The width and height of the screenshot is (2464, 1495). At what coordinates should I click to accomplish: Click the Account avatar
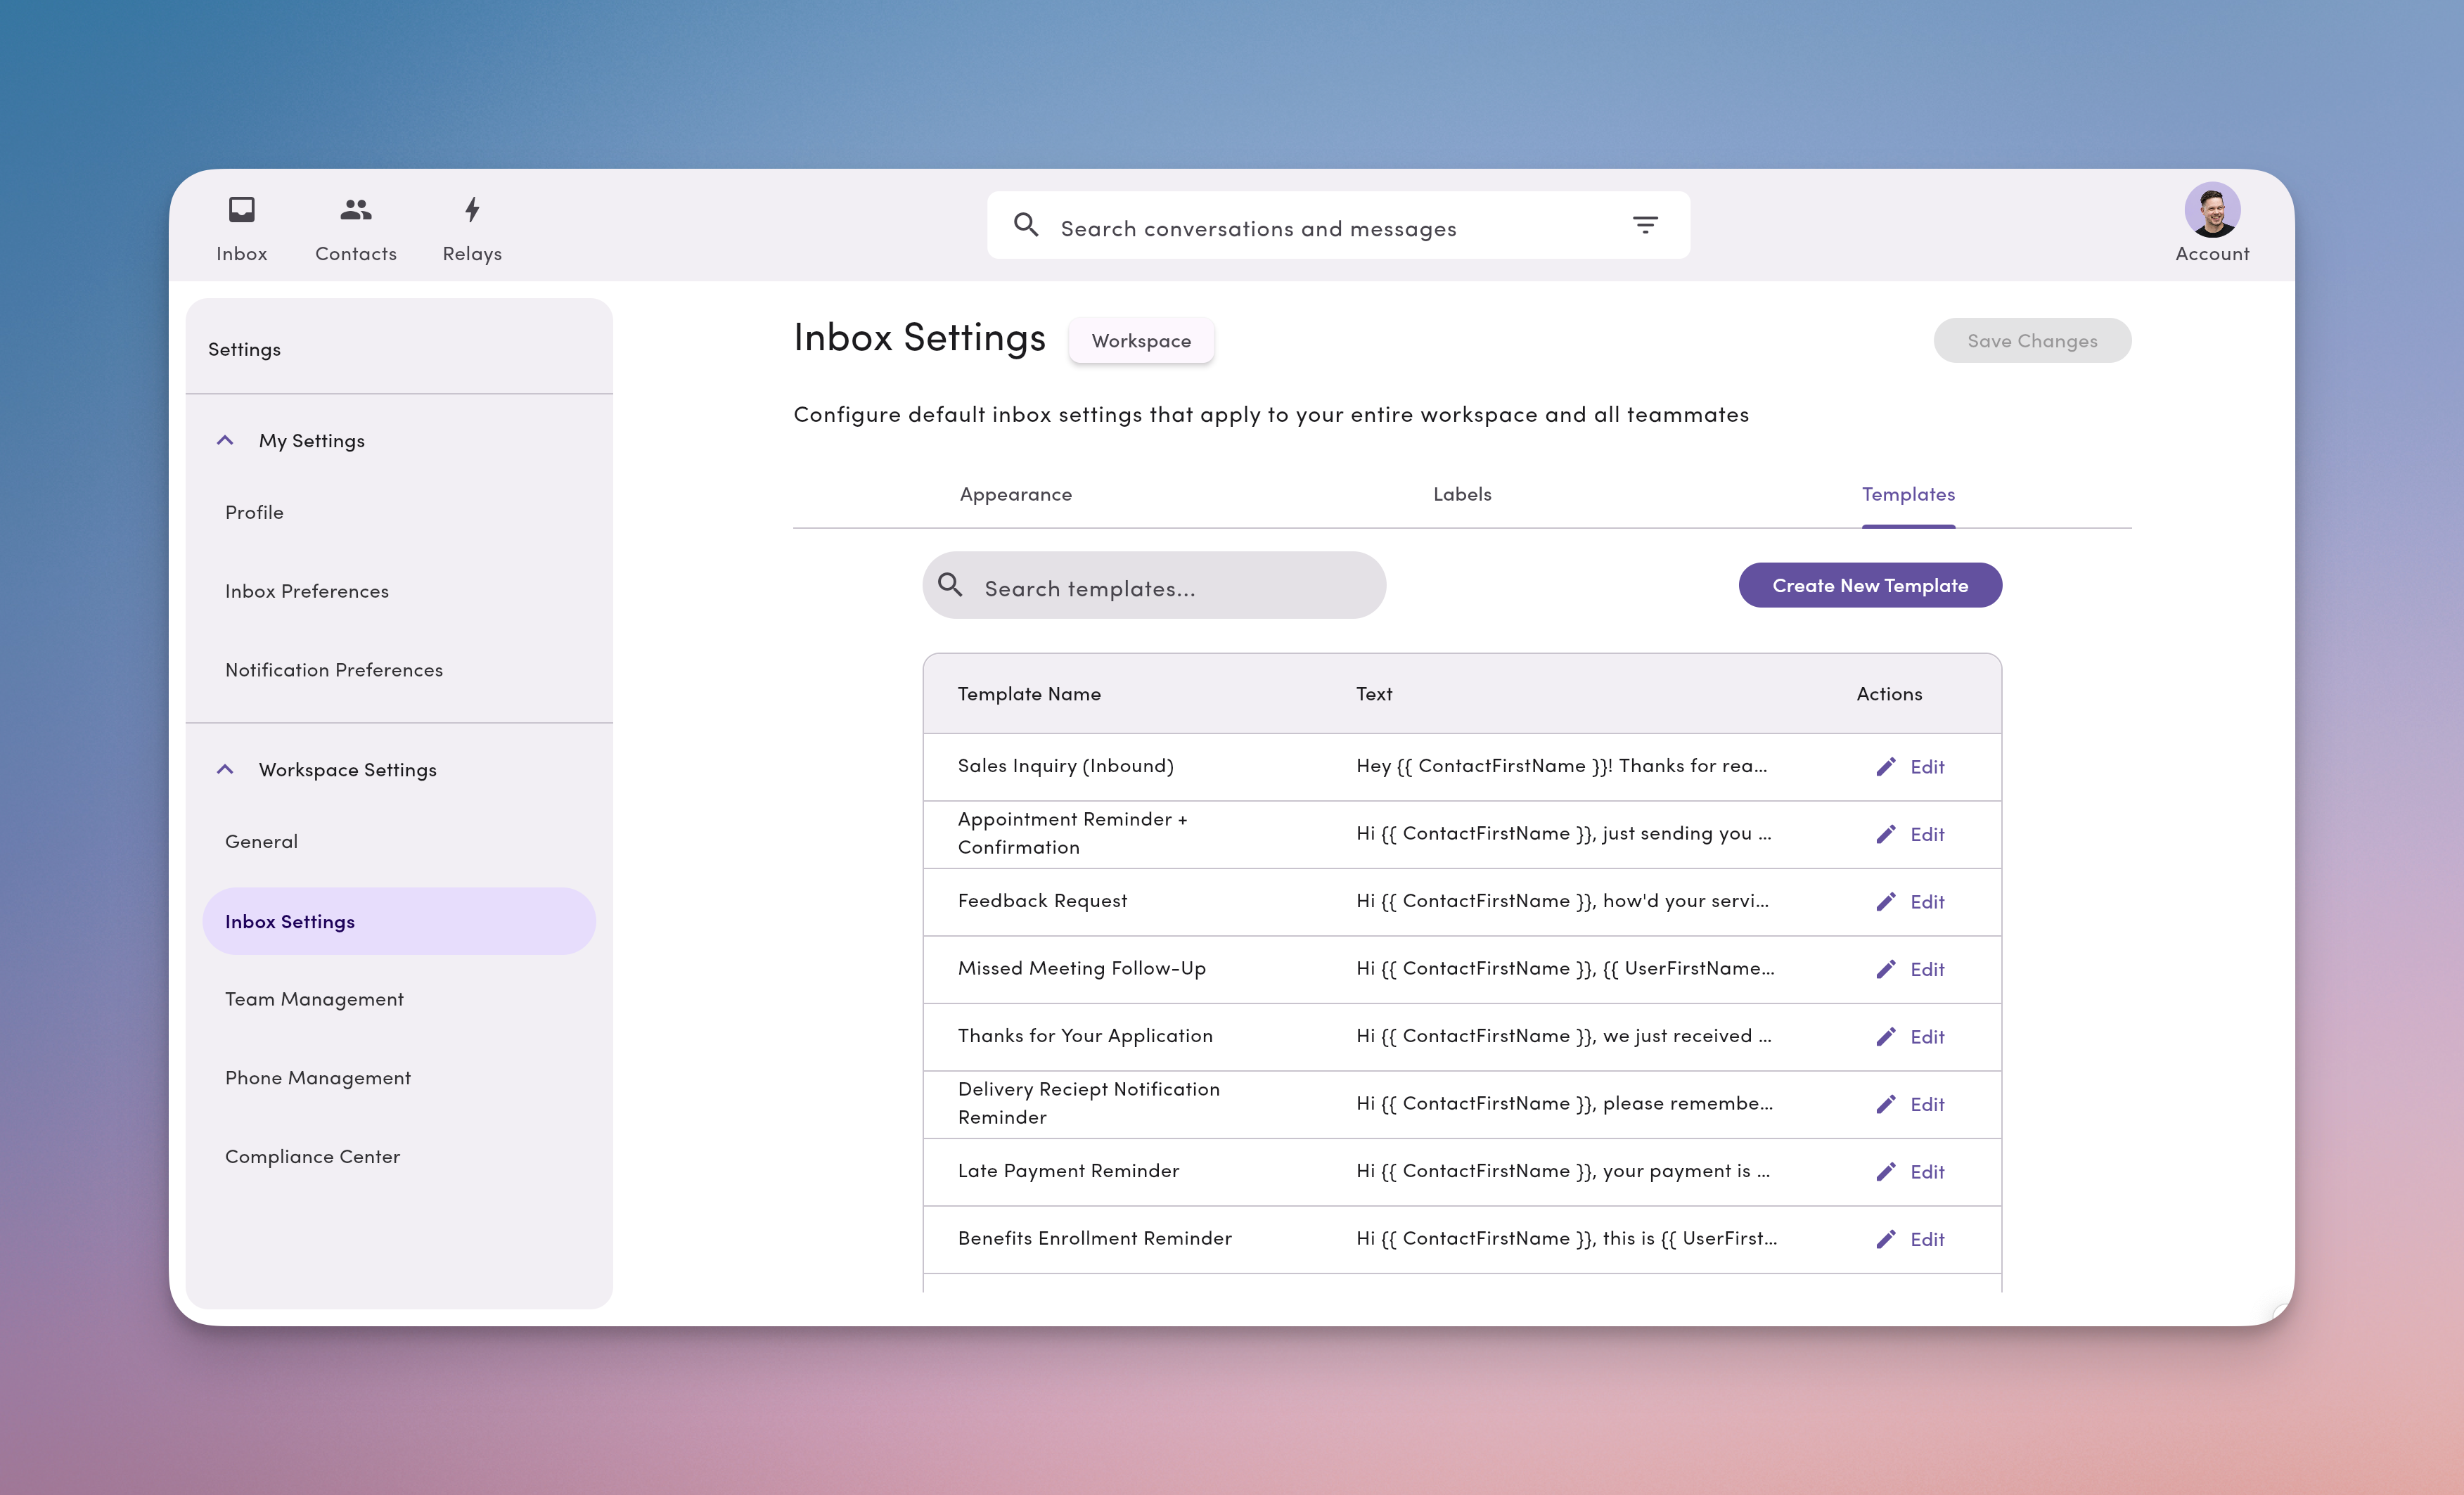tap(2210, 211)
